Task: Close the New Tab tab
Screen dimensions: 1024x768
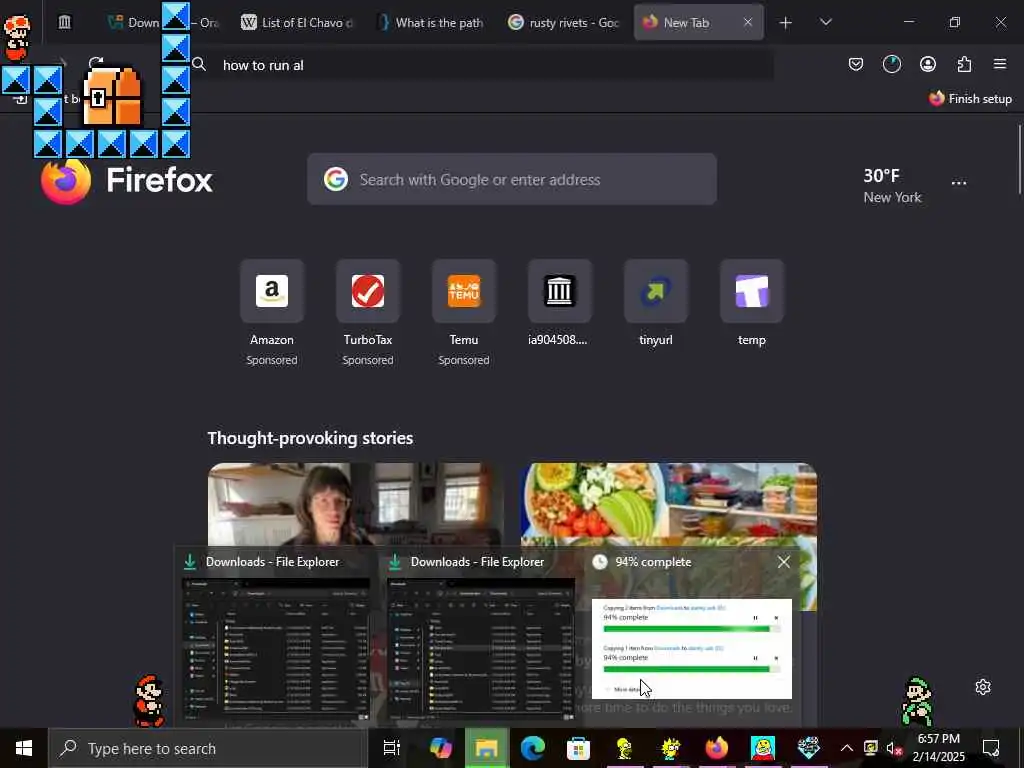Action: pos(748,22)
